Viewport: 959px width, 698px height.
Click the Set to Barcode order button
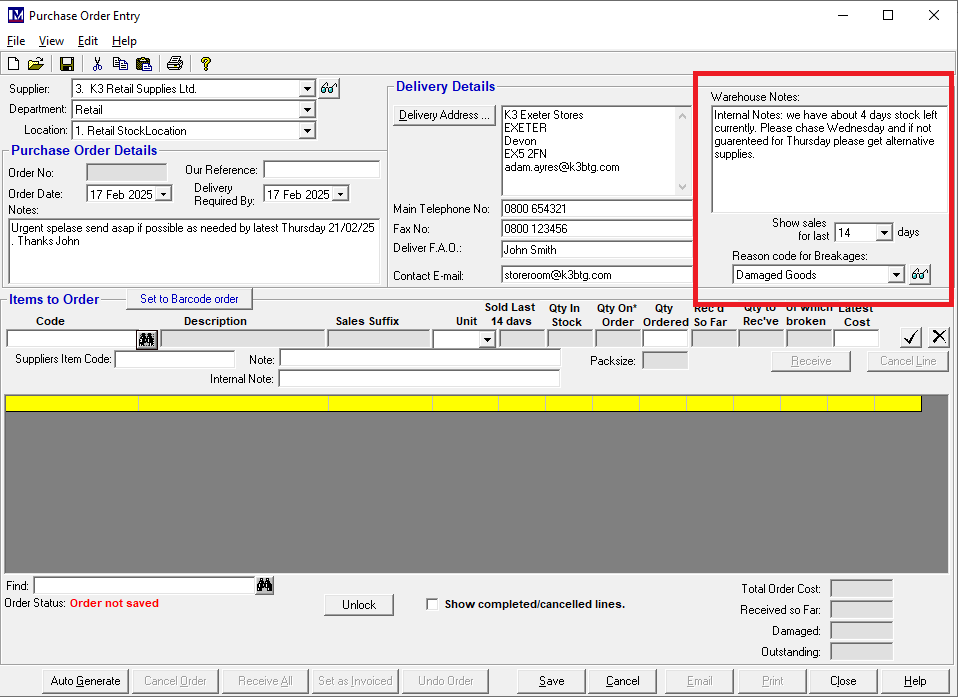pos(189,299)
